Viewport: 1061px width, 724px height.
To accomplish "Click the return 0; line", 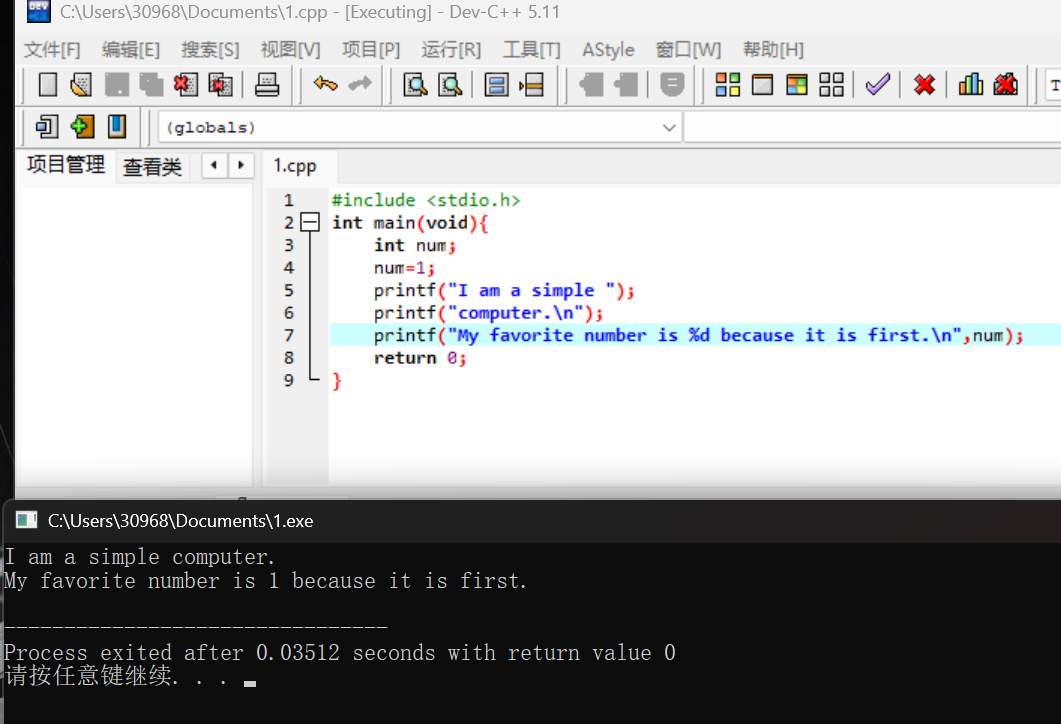I will pos(420,358).
